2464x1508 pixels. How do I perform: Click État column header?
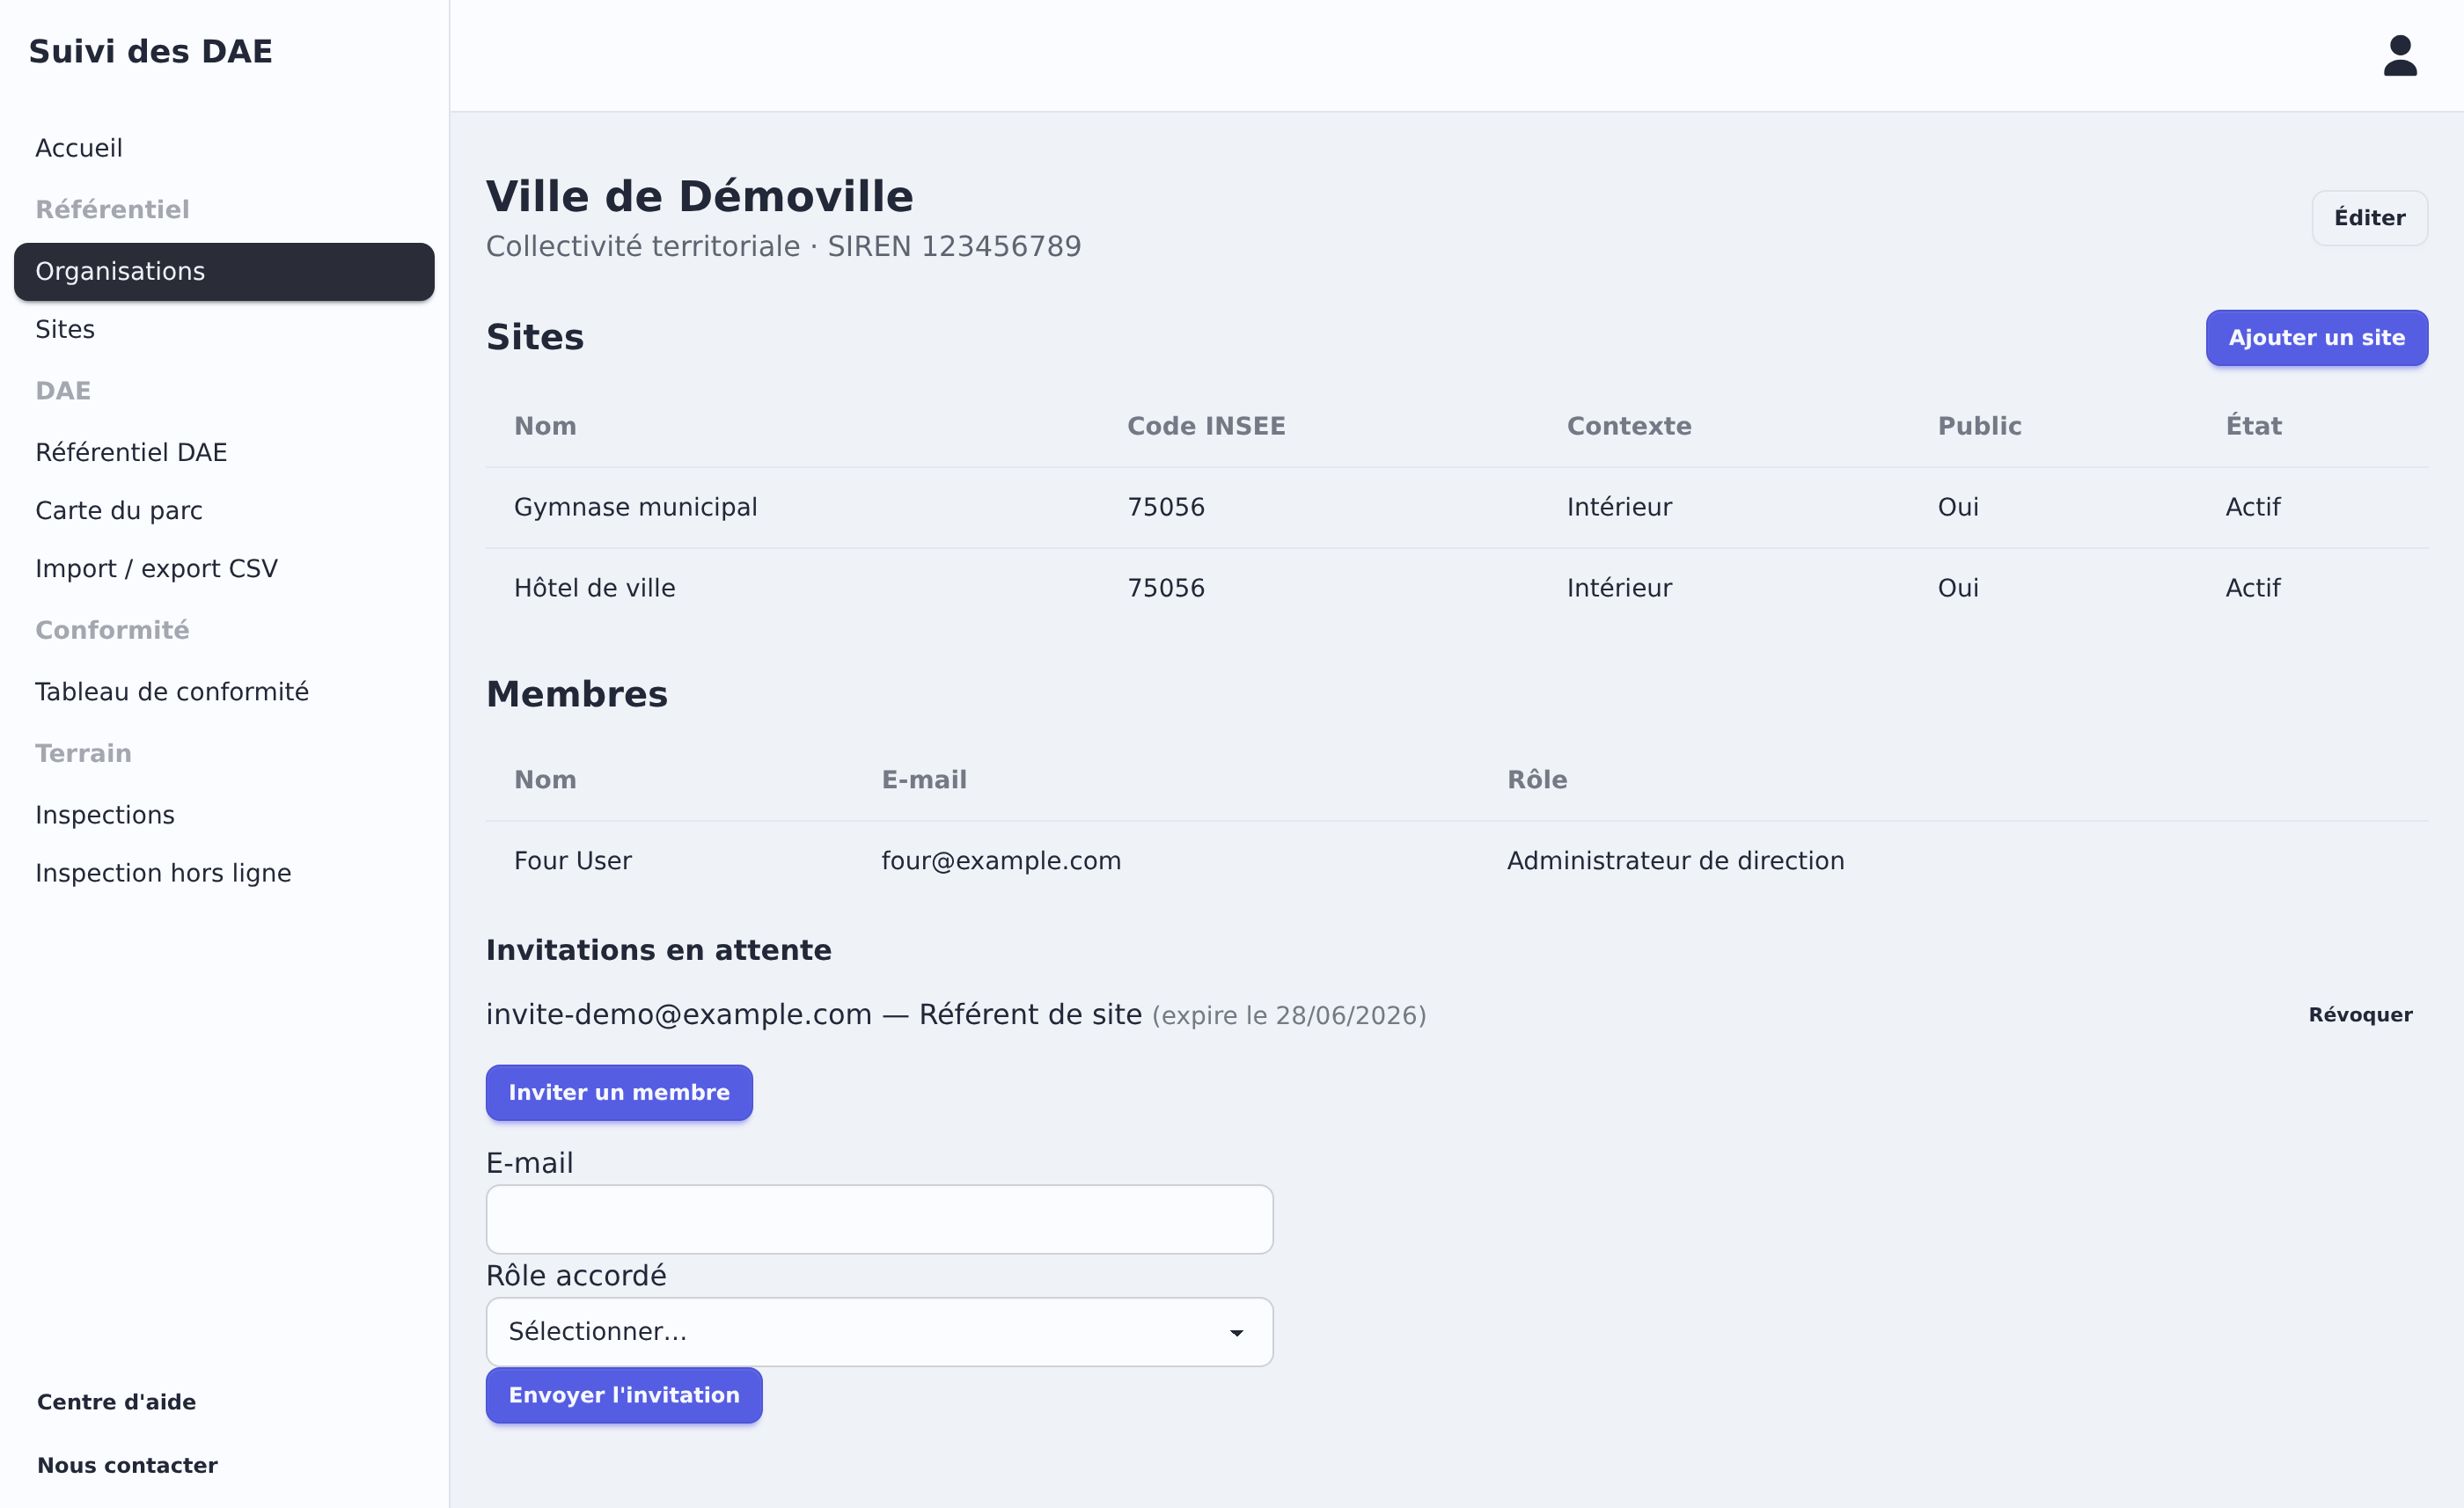point(2253,426)
